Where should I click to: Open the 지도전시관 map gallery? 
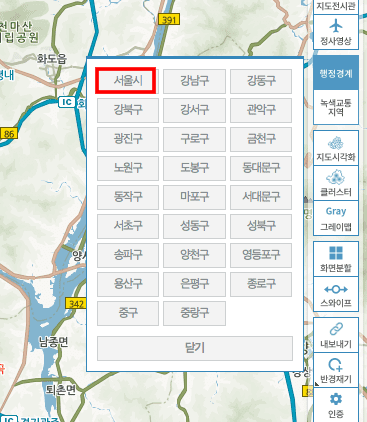(x=336, y=7)
